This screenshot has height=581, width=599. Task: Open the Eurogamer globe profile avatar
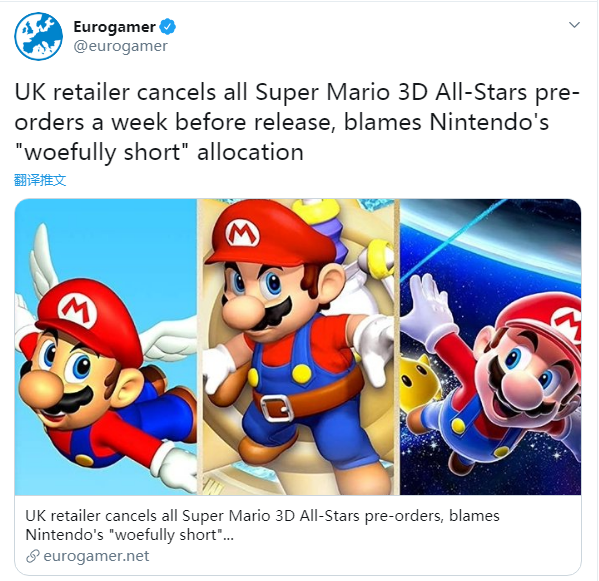click(x=38, y=36)
